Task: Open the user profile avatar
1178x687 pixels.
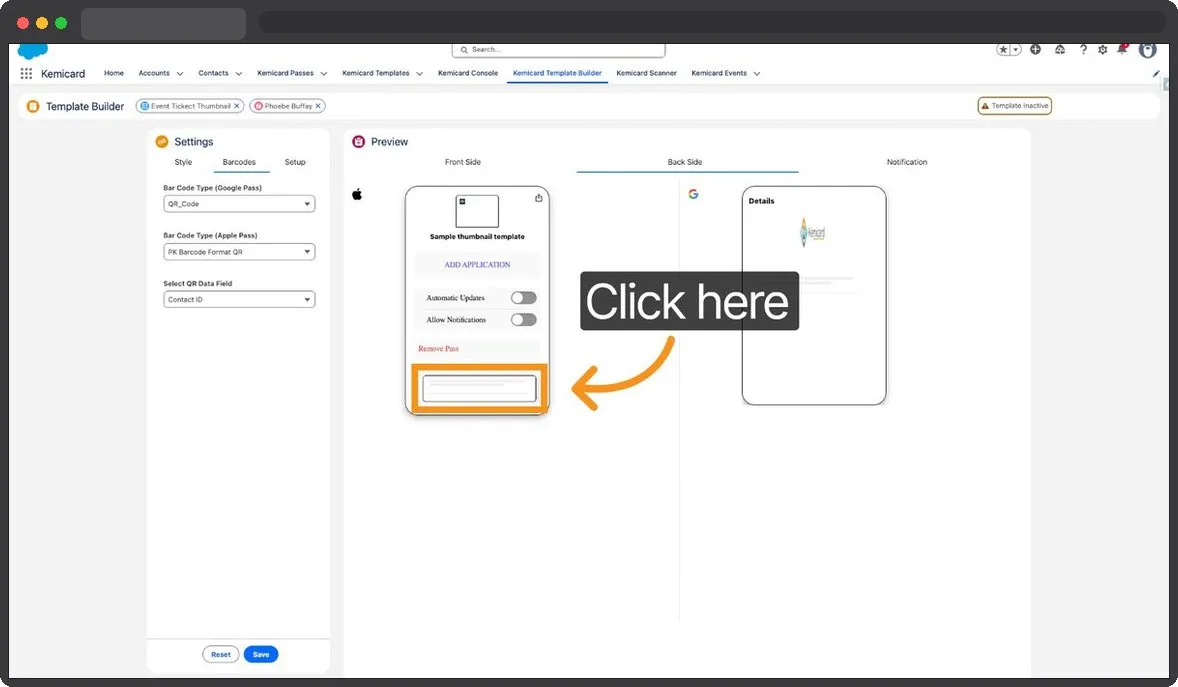Action: [1147, 50]
